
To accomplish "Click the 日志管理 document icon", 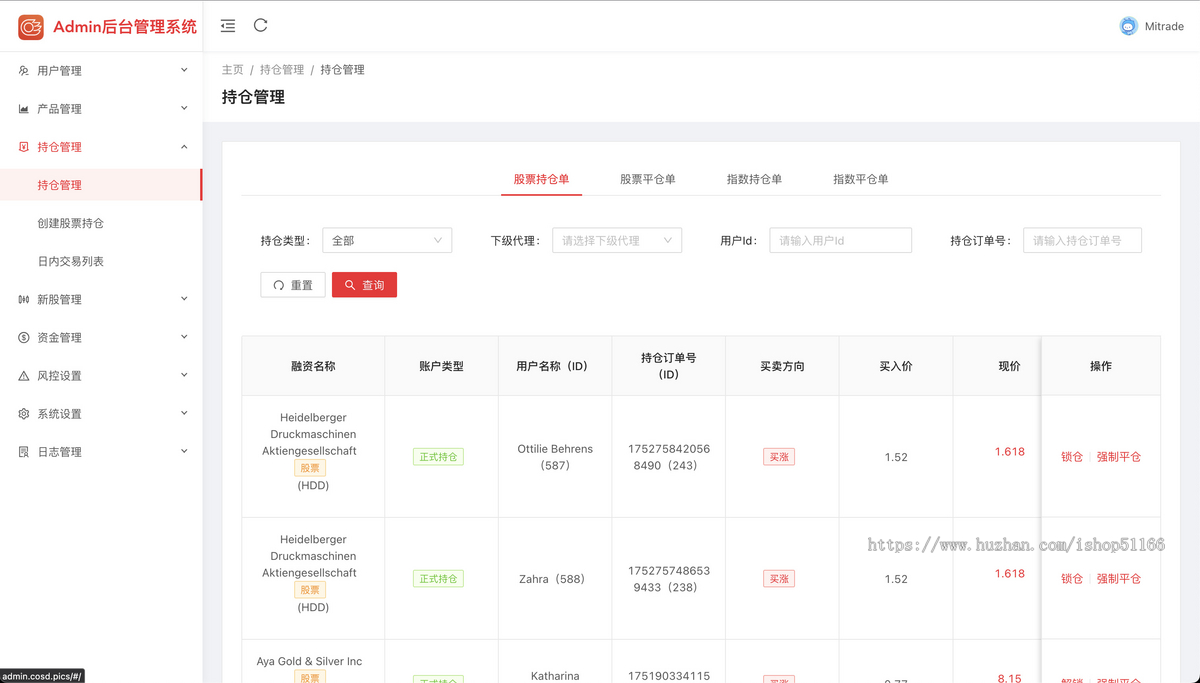I will [x=24, y=452].
